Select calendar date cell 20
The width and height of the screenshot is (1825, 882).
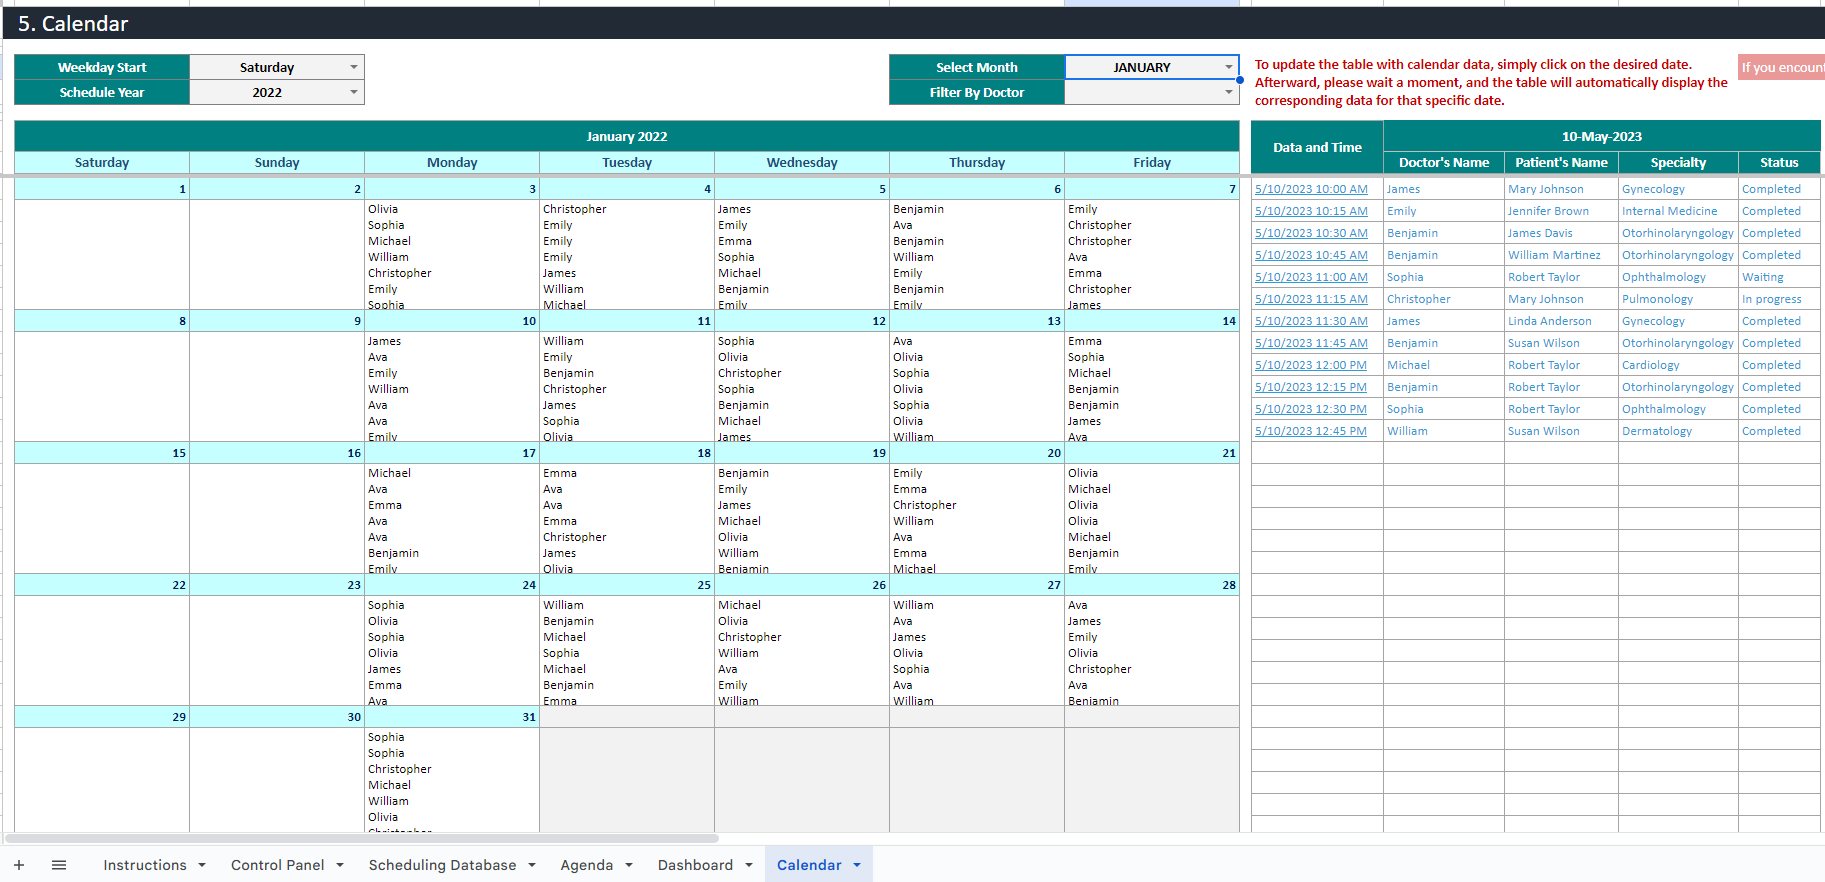click(977, 453)
